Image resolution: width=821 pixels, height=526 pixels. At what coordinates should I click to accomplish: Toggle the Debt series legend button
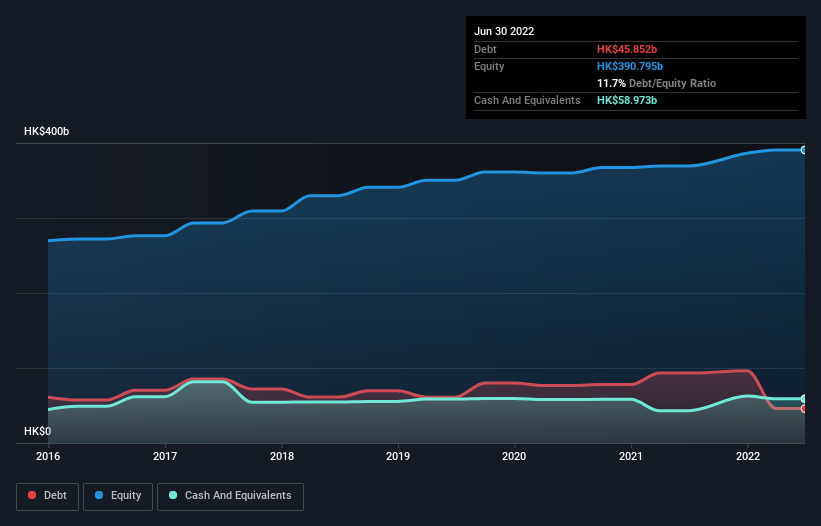pyautogui.click(x=48, y=496)
